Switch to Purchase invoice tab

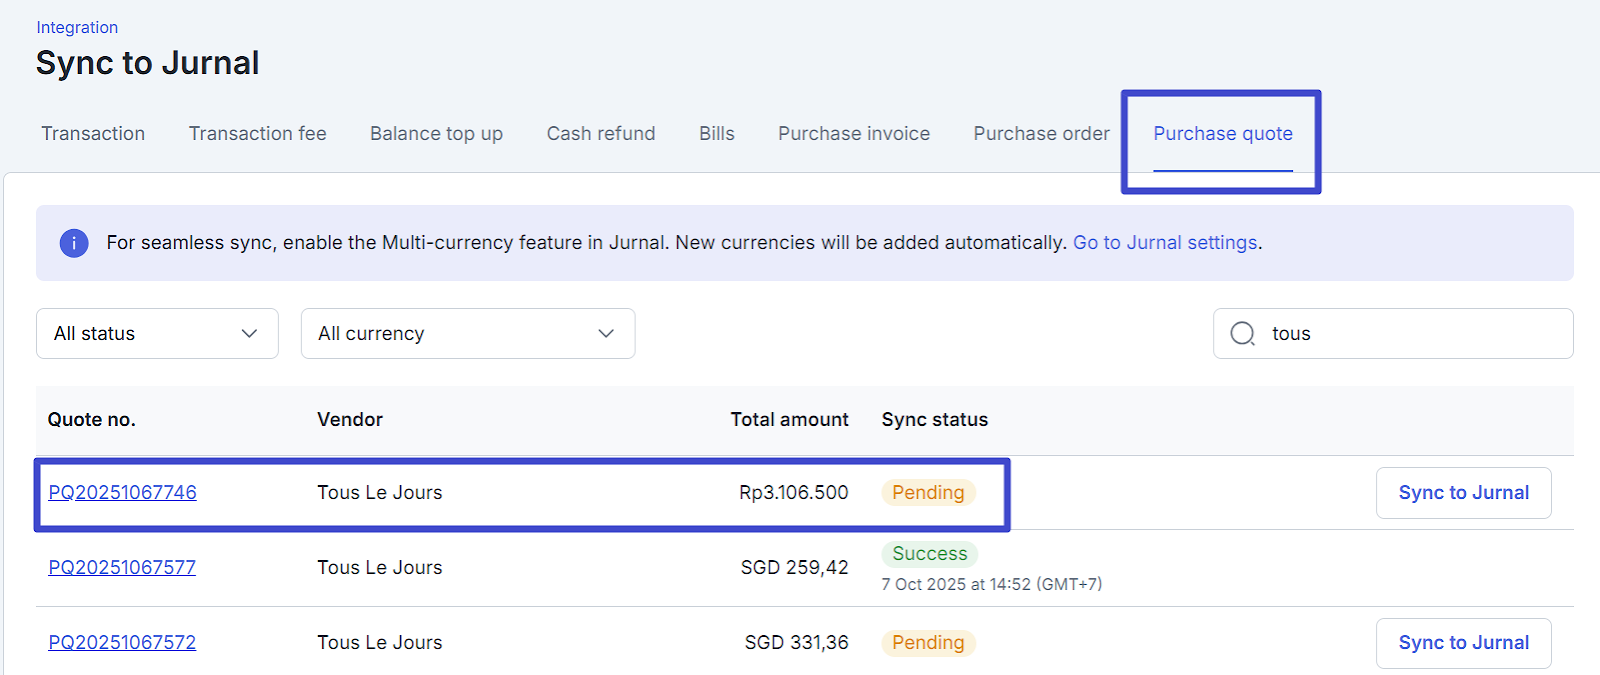854,134
